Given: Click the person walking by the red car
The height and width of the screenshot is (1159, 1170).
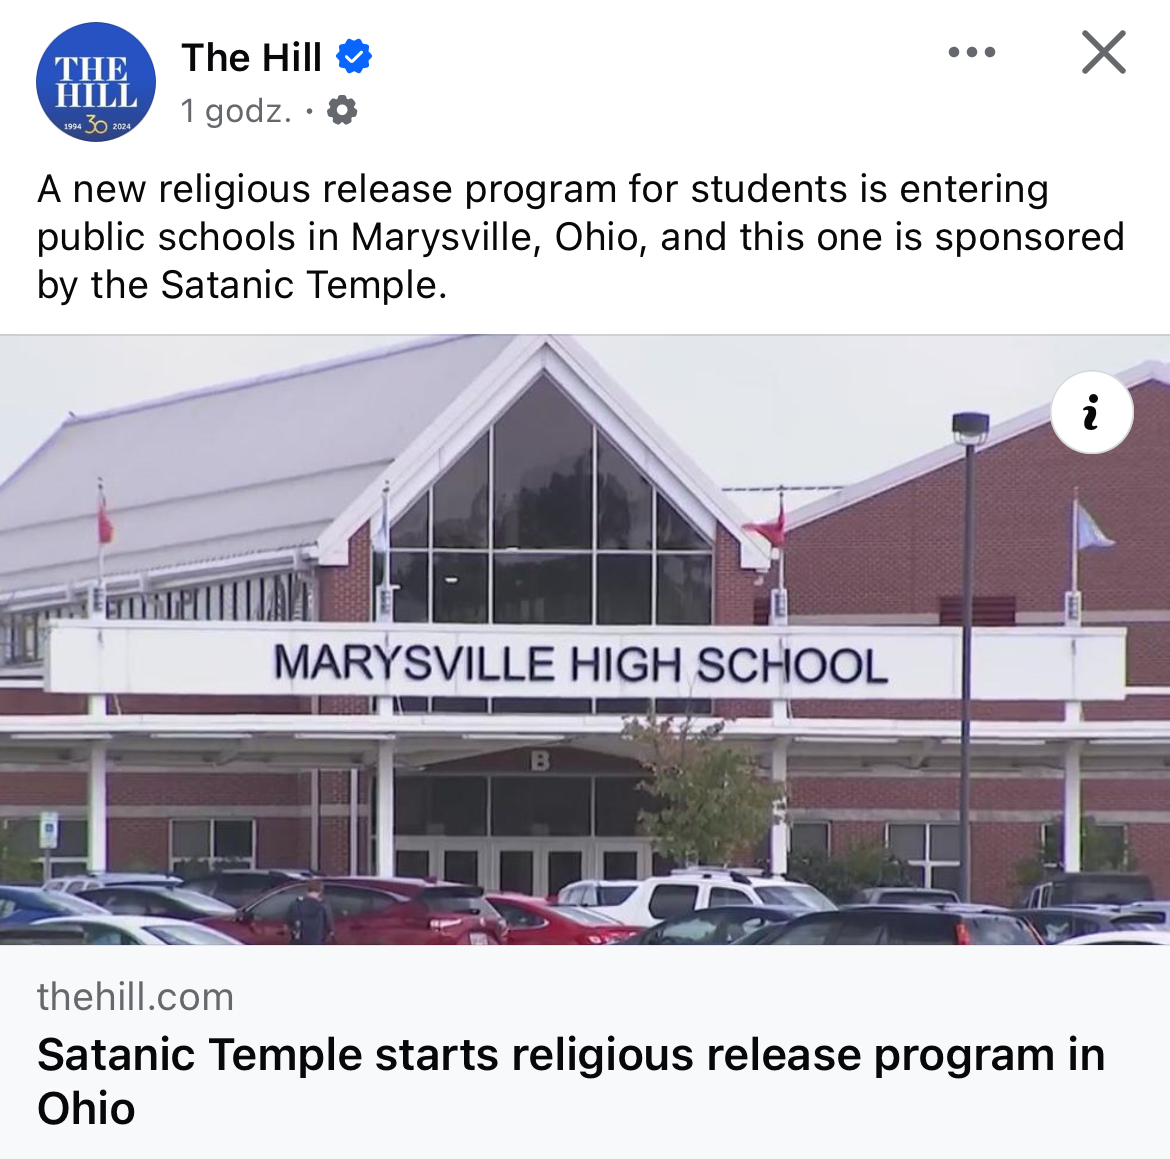Looking at the screenshot, I should (312, 913).
